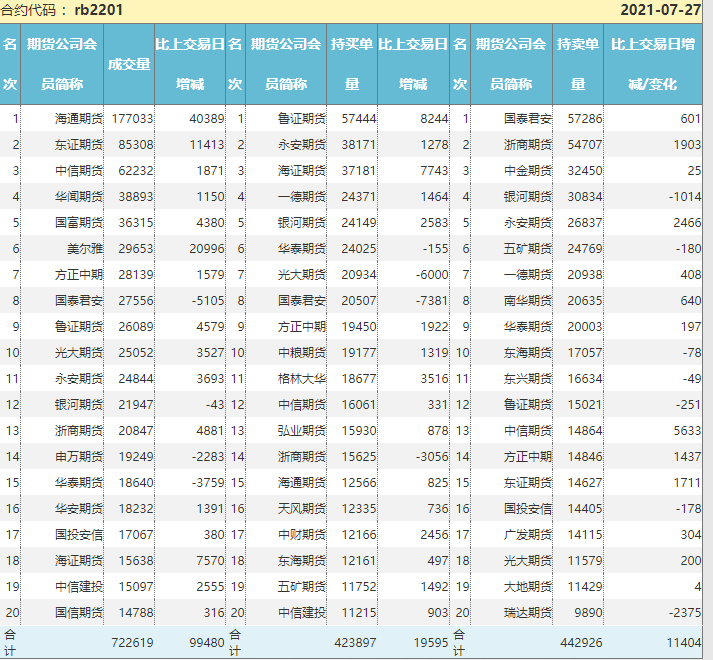Viewport: 713px width, 660px height.
Task: Click the 持卖单量 column header
Action: coord(577,64)
